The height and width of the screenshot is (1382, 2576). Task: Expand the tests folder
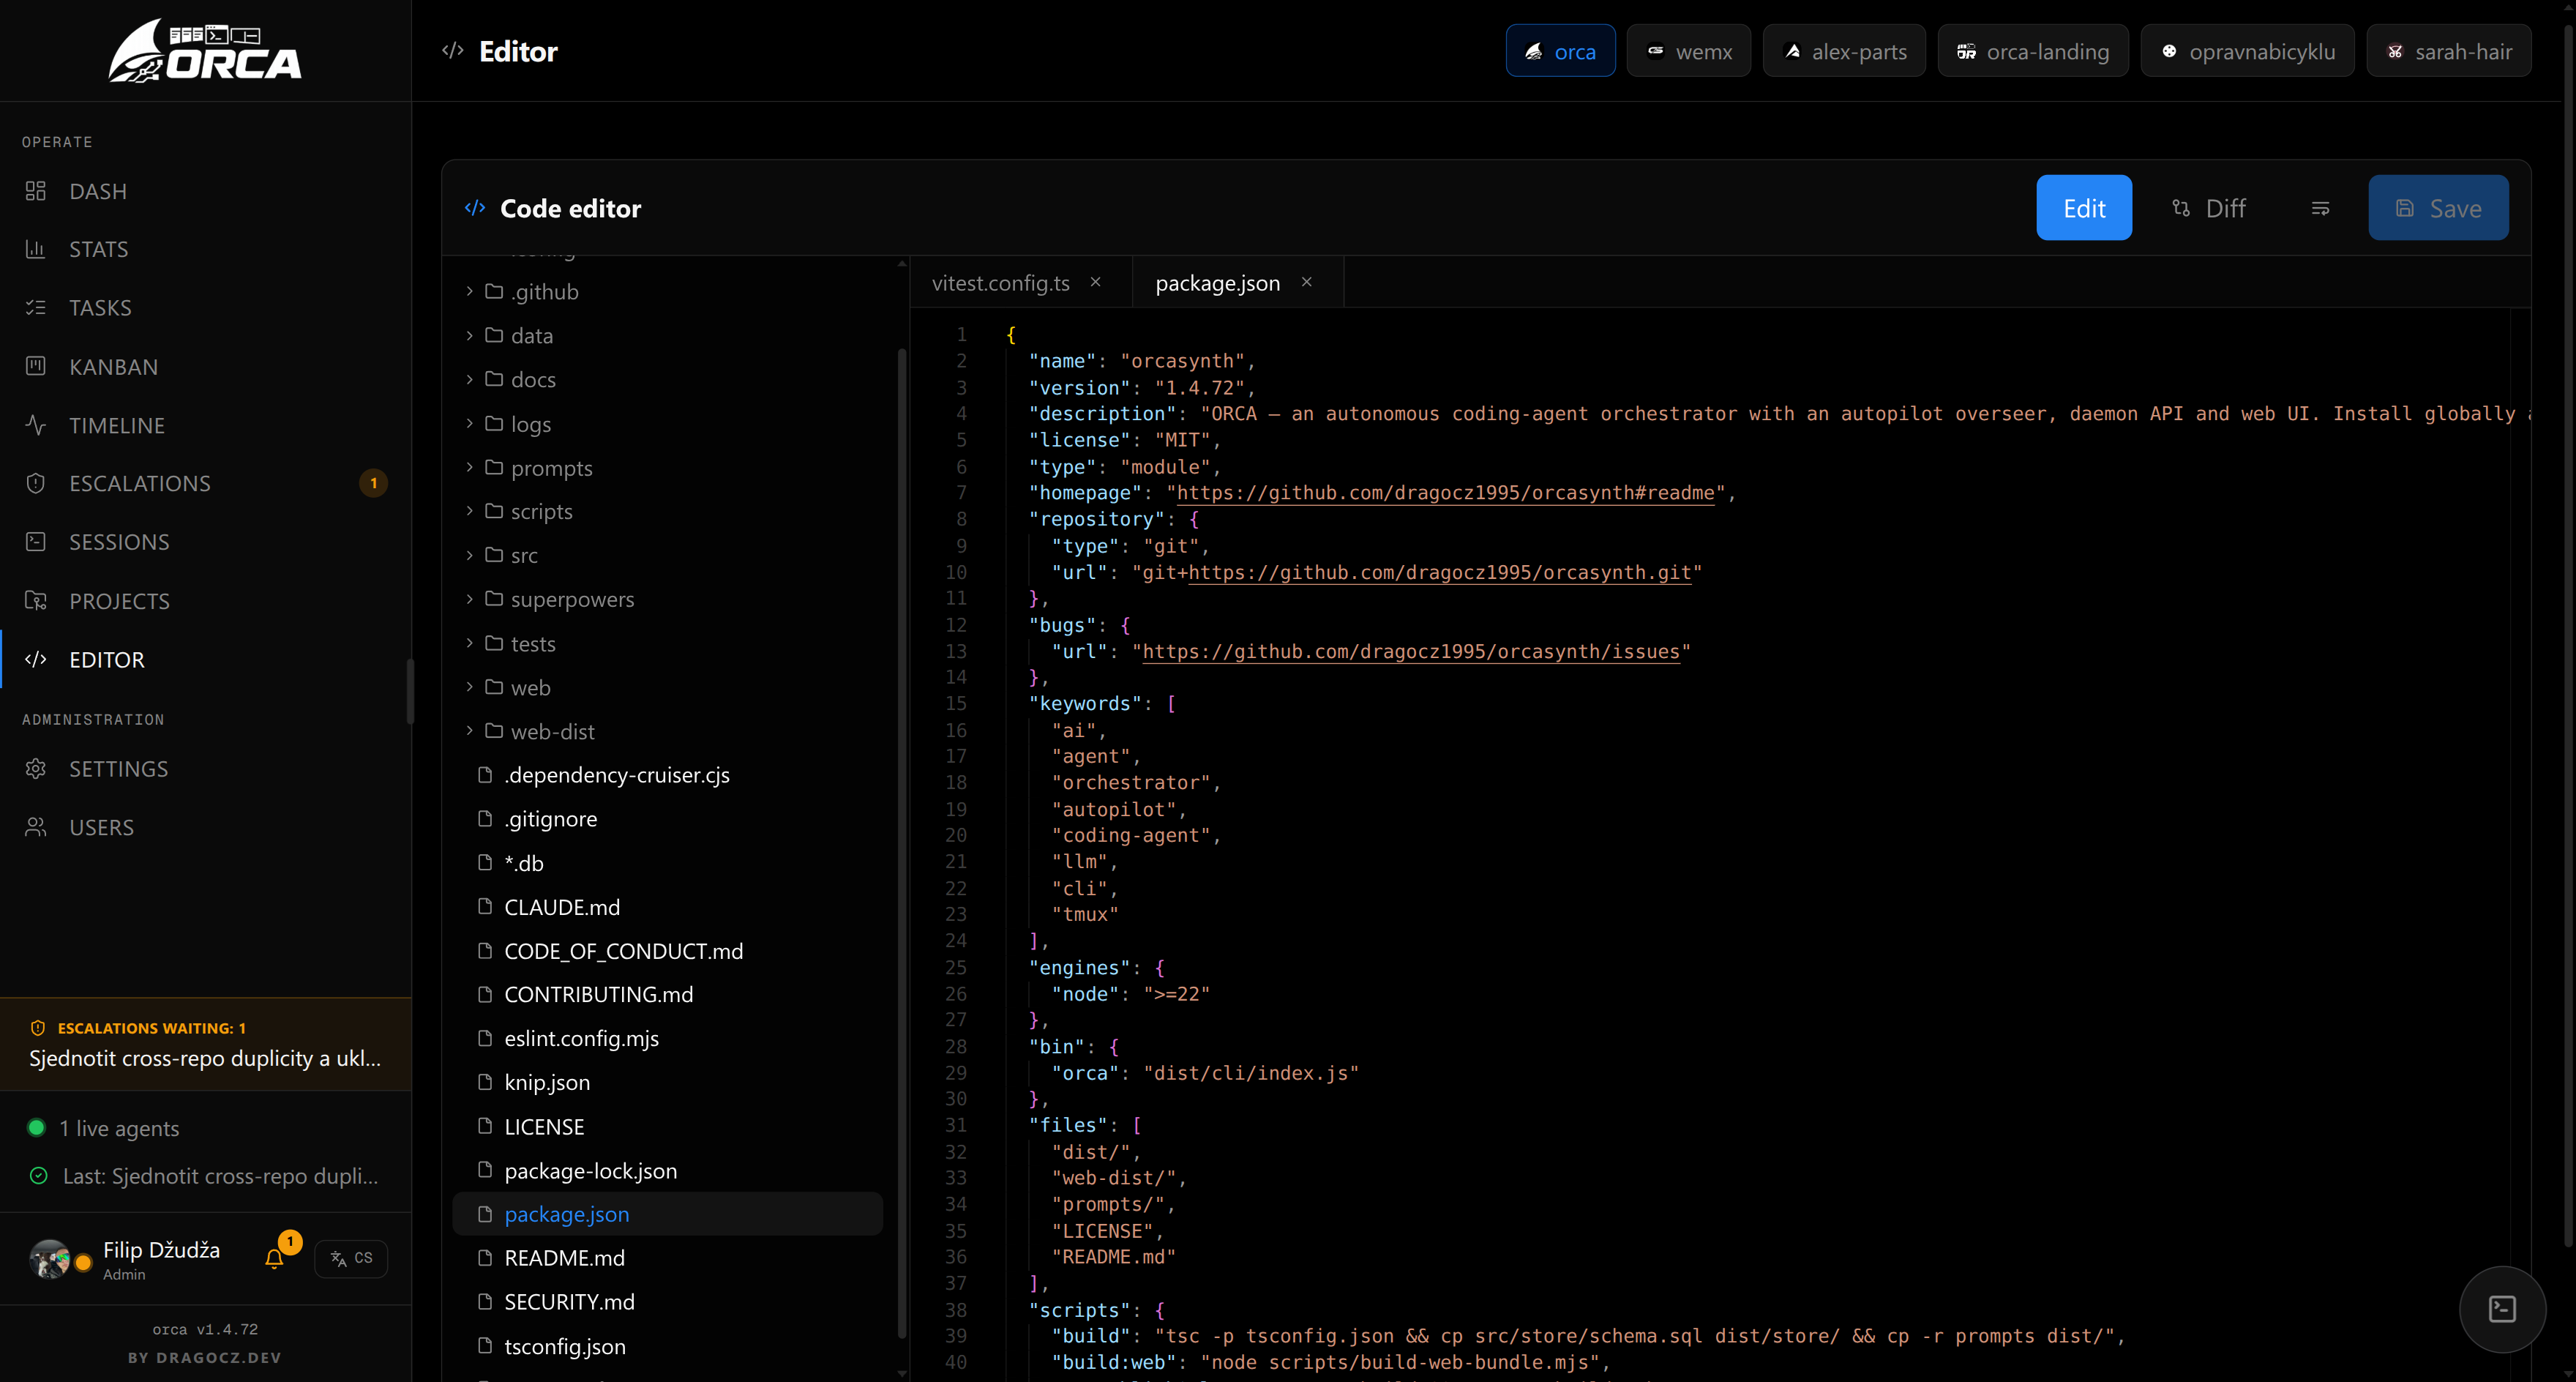tap(668, 644)
